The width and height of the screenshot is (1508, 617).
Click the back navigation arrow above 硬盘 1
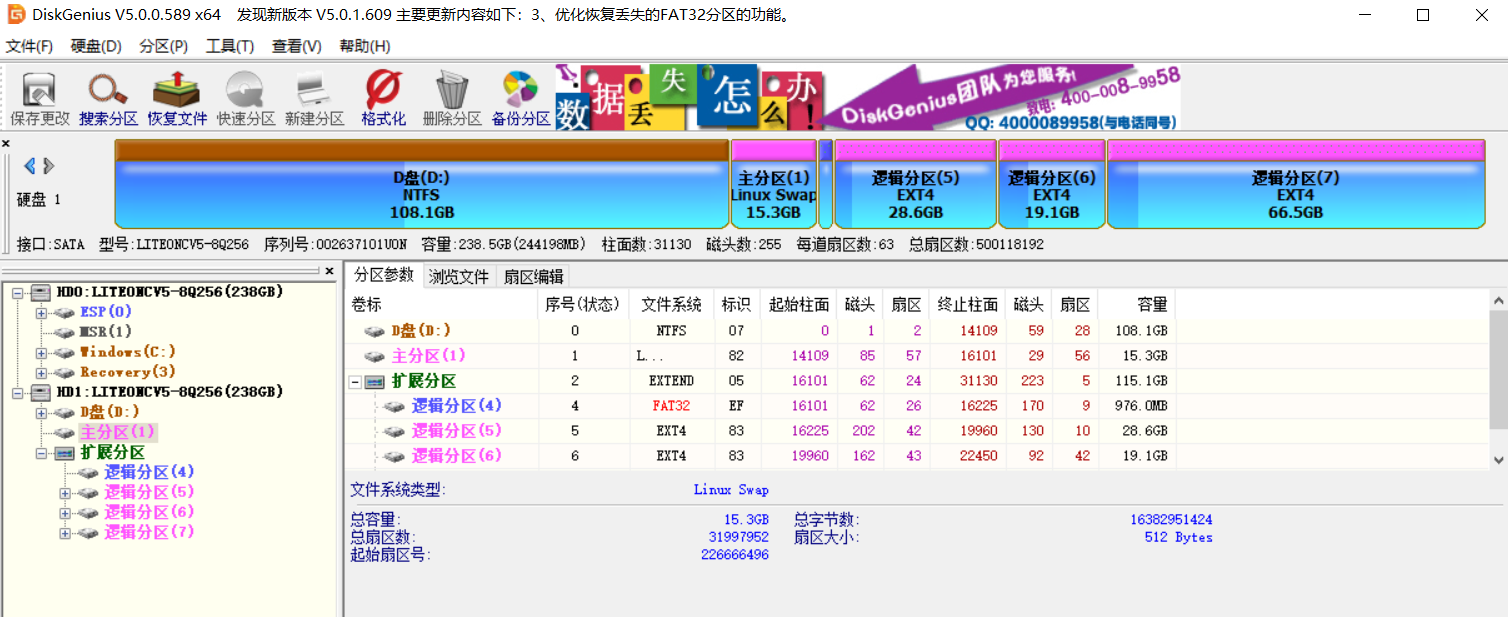tap(29, 167)
